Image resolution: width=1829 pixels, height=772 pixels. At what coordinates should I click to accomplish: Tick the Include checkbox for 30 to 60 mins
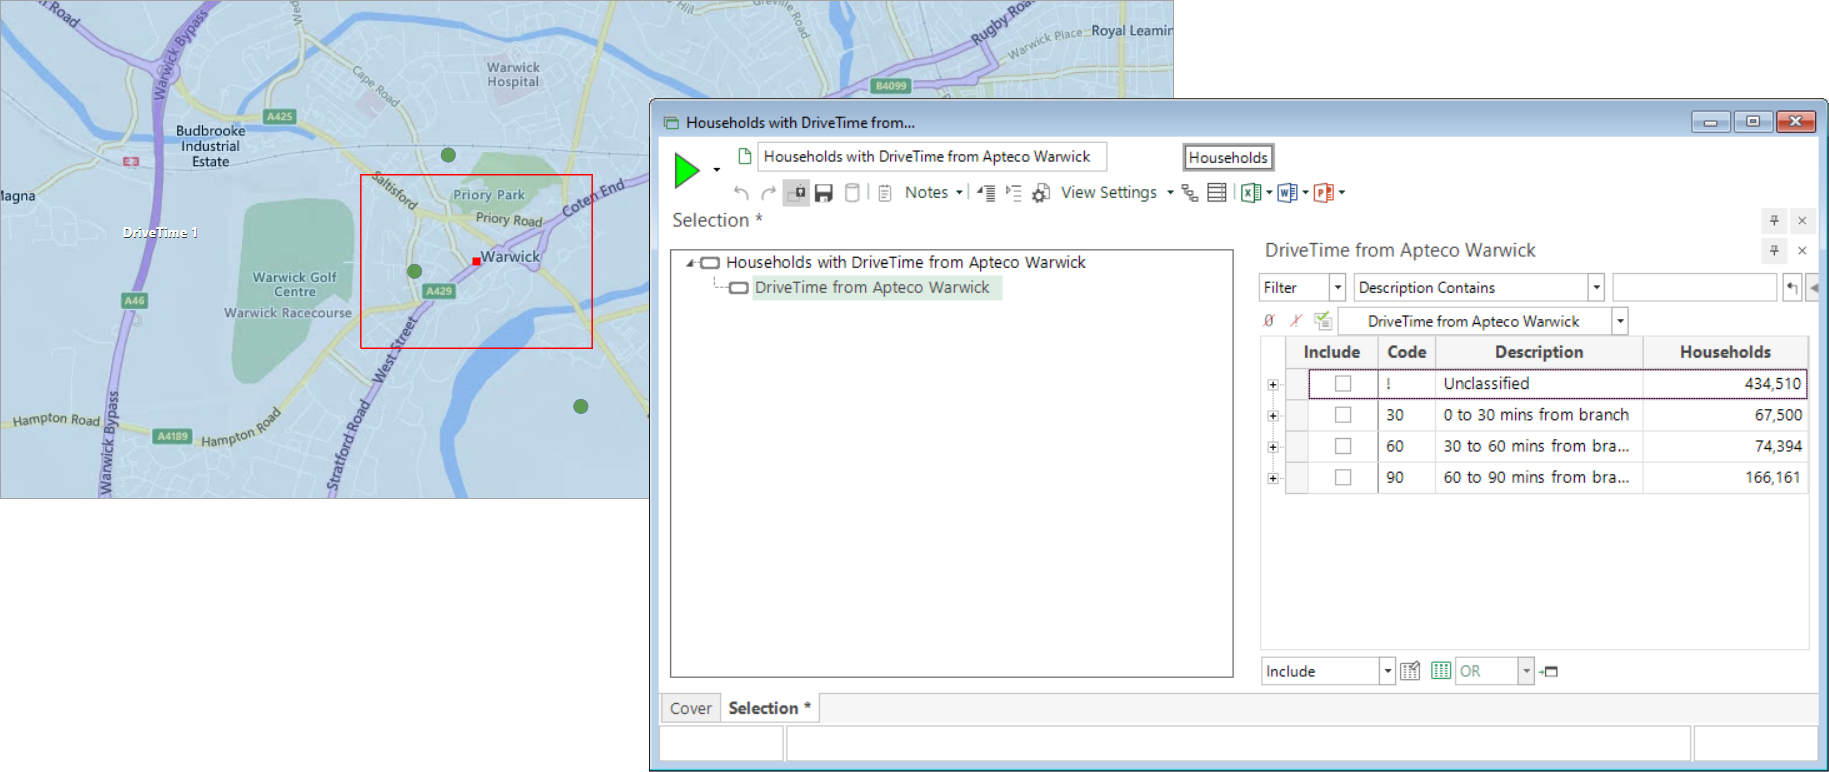click(1343, 445)
